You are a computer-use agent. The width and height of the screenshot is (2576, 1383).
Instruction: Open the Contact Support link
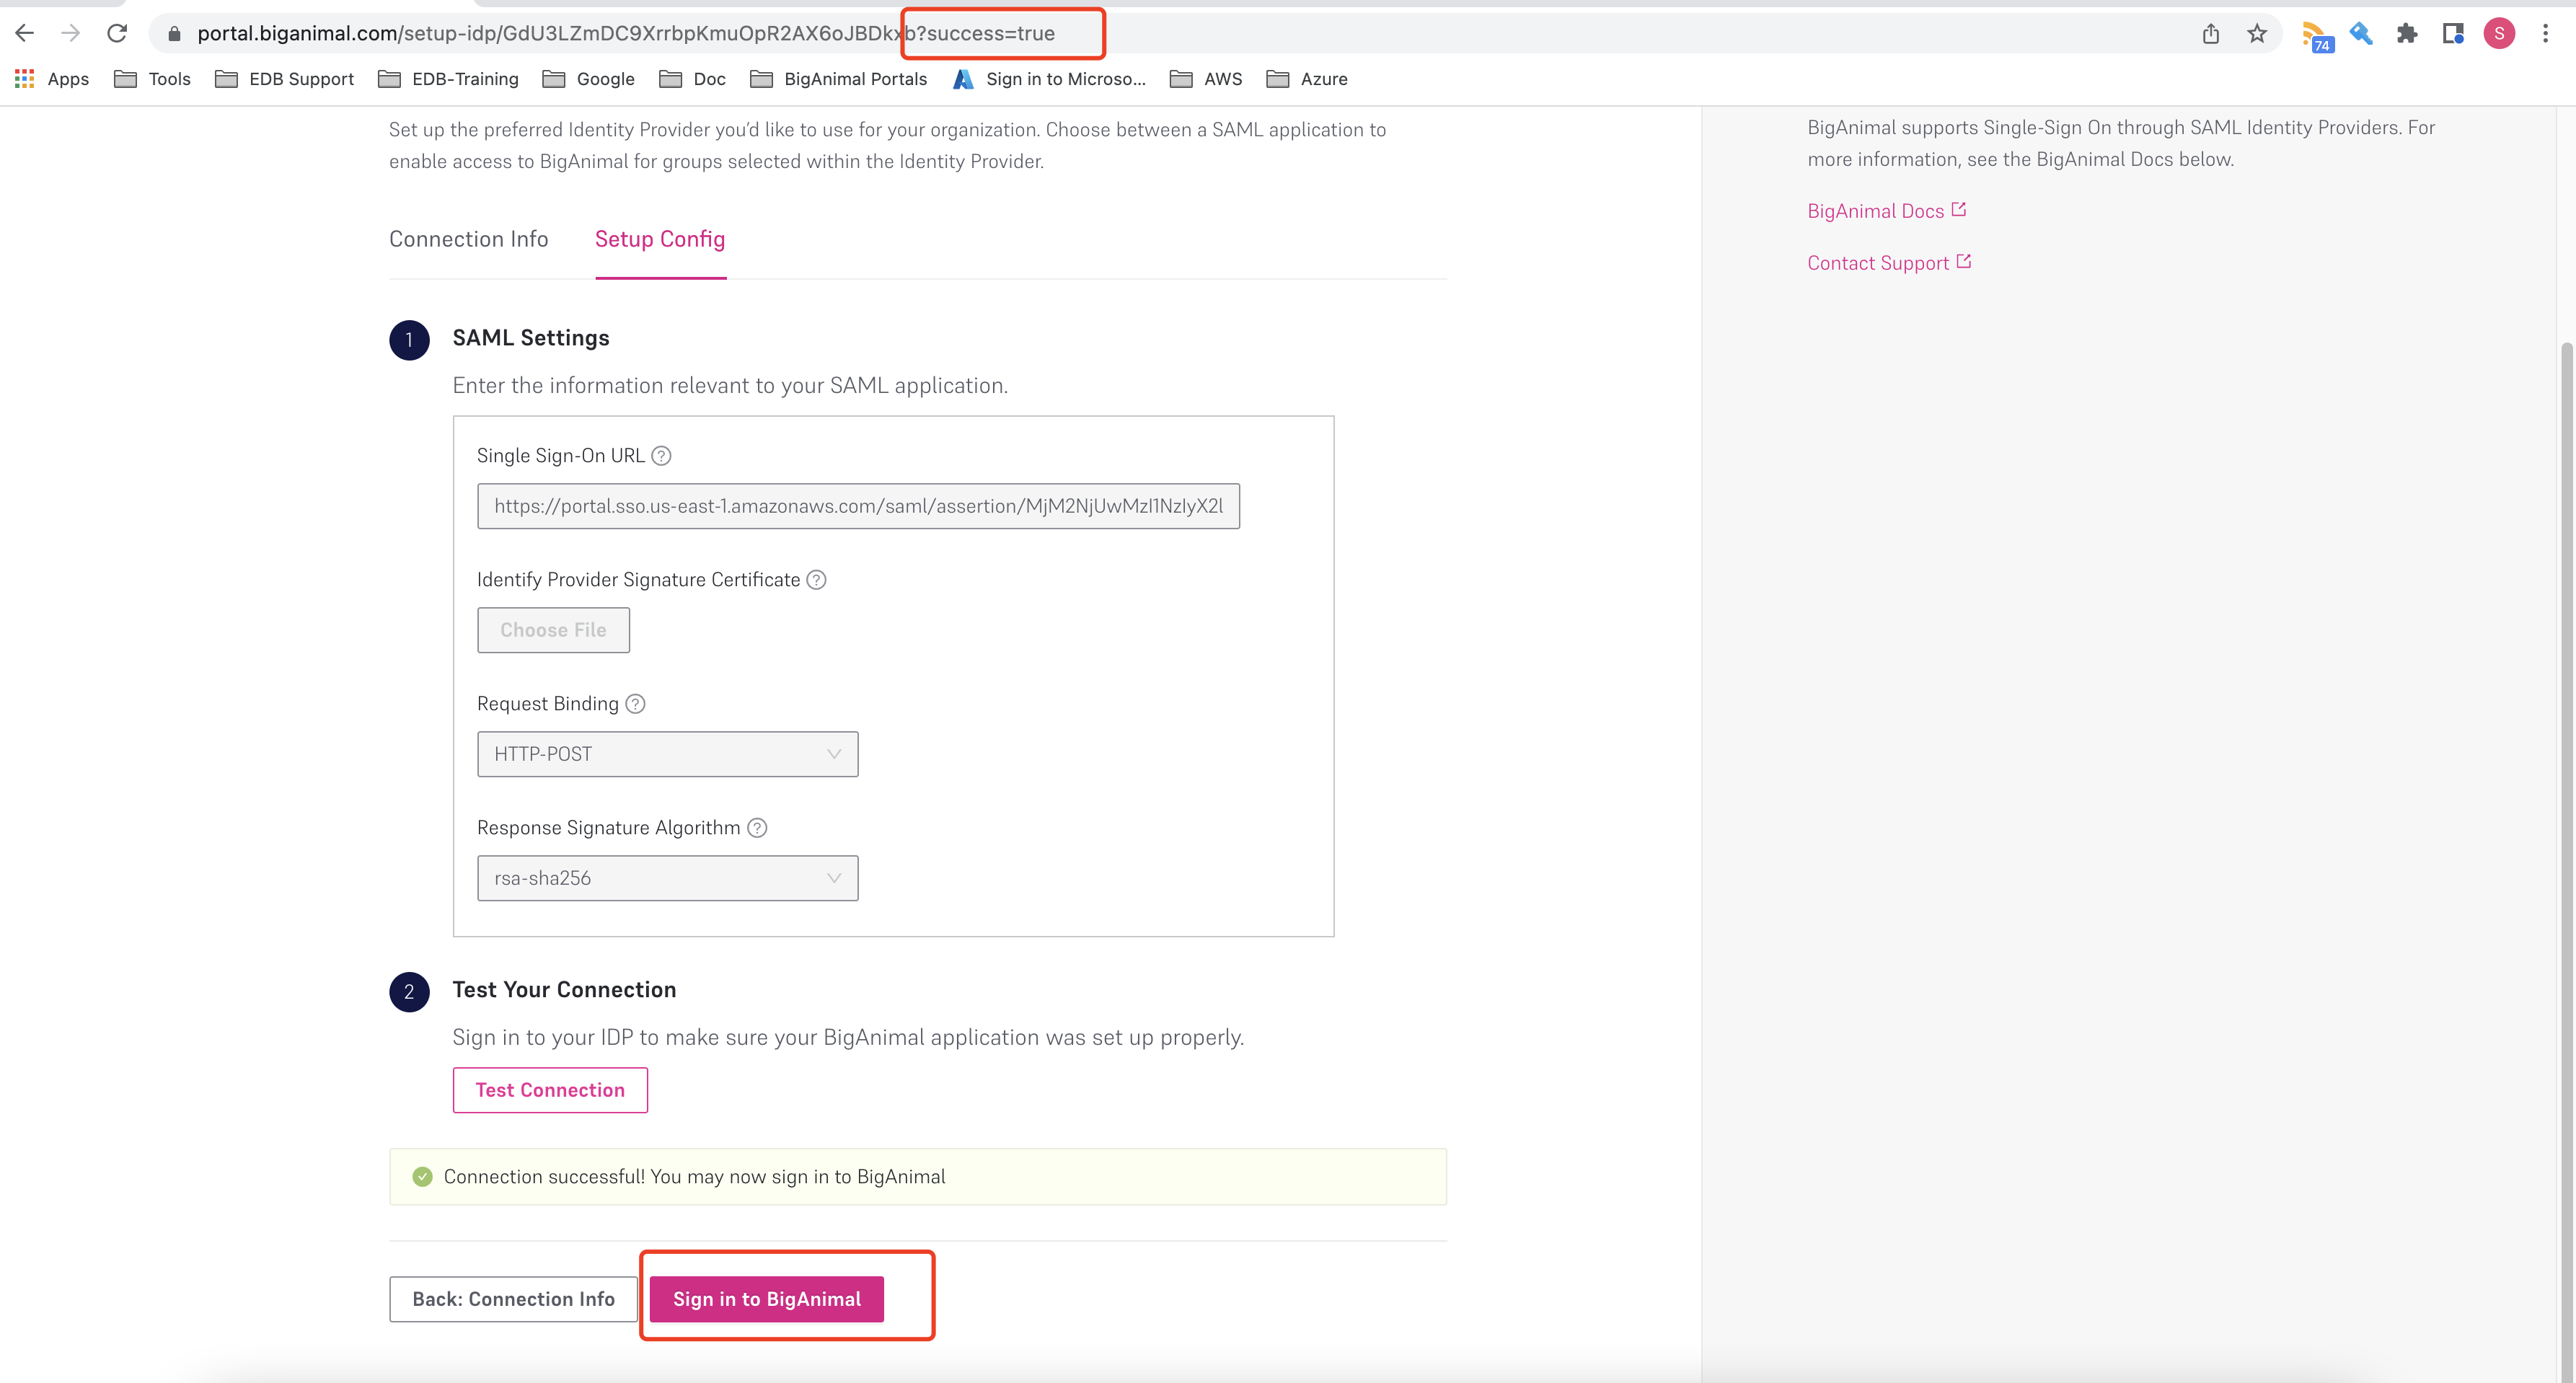tap(1889, 263)
